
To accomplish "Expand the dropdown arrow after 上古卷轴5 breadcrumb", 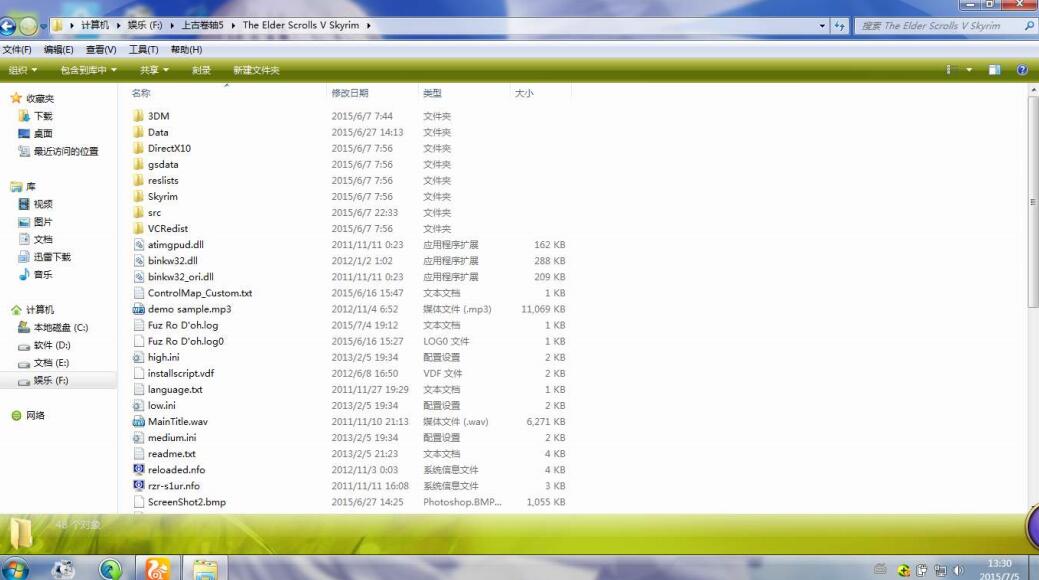I will 233,25.
